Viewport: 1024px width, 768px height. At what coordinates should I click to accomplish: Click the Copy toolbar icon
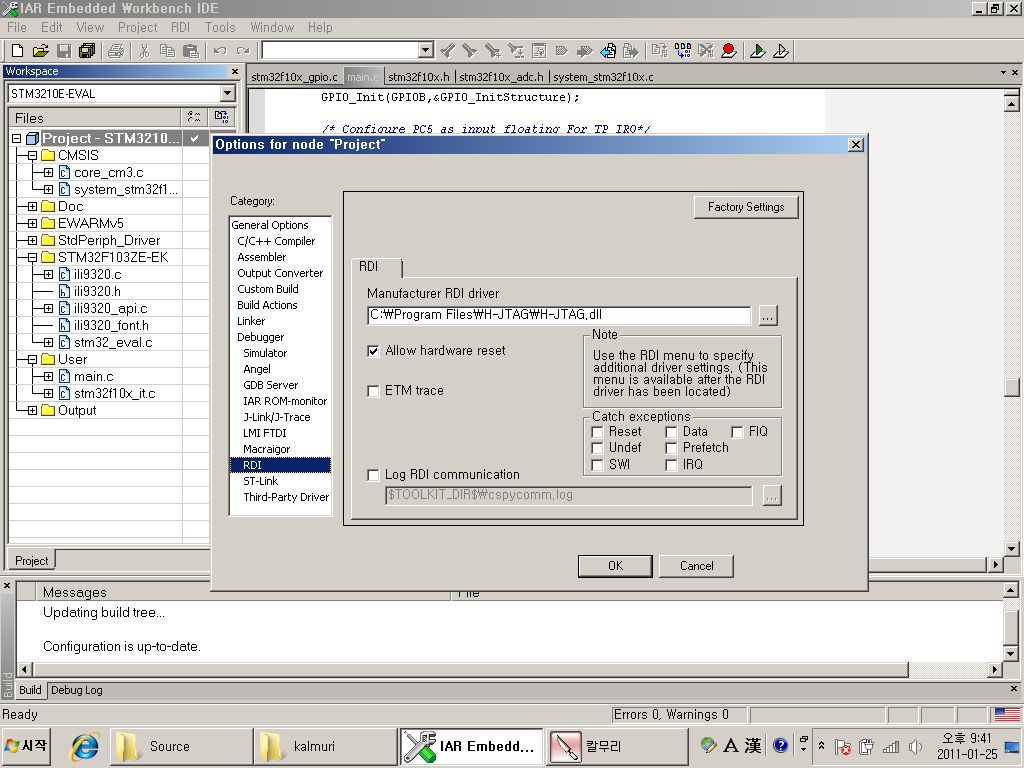point(167,50)
